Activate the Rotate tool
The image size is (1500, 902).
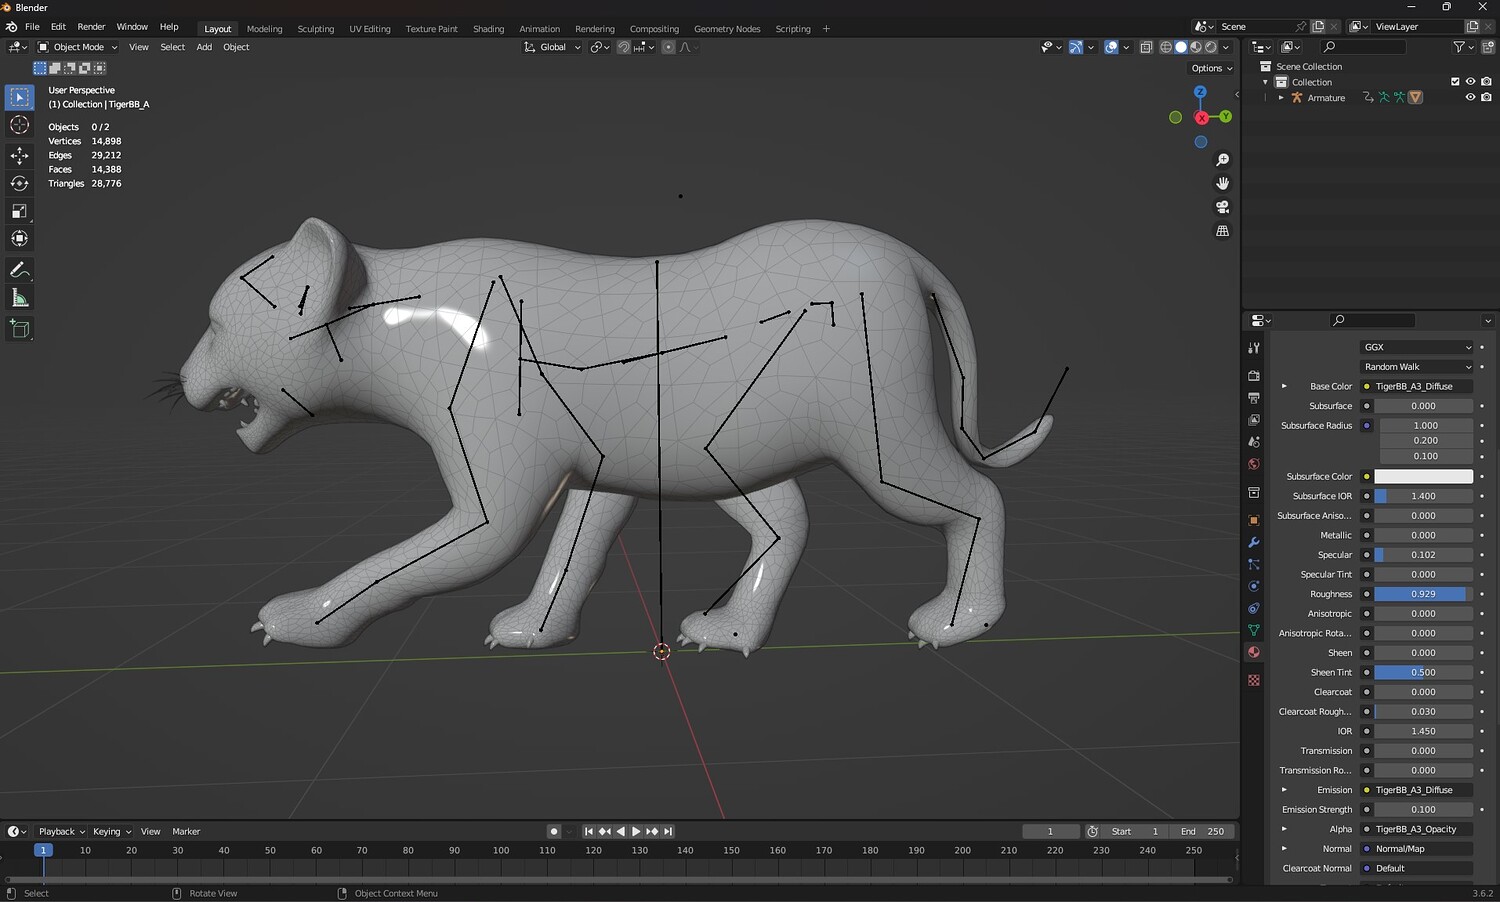point(19,183)
